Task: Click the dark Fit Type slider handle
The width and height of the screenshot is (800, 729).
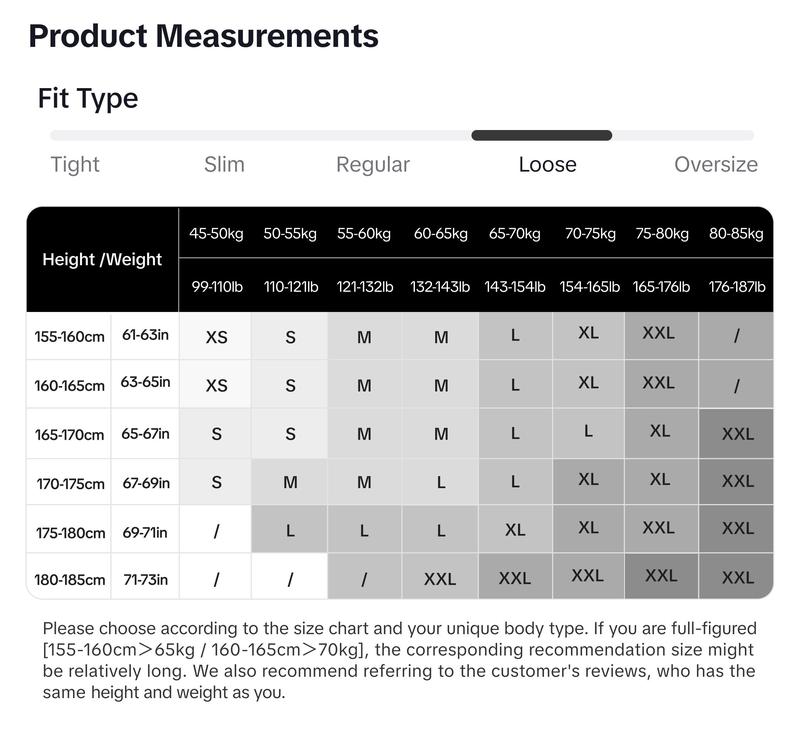Action: click(x=541, y=135)
